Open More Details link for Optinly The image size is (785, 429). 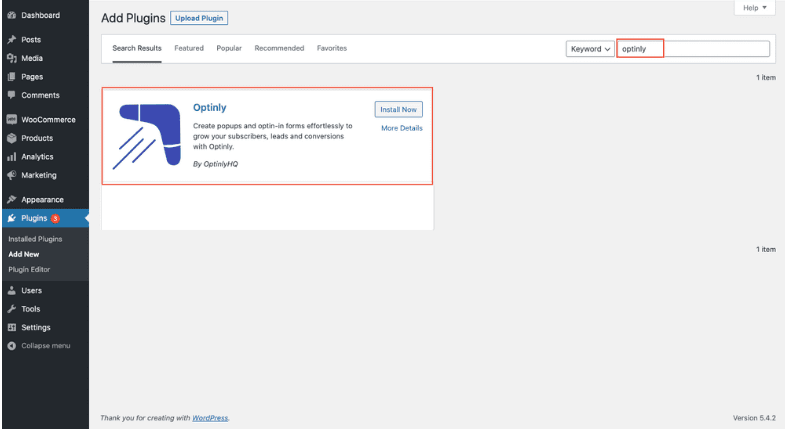402,128
